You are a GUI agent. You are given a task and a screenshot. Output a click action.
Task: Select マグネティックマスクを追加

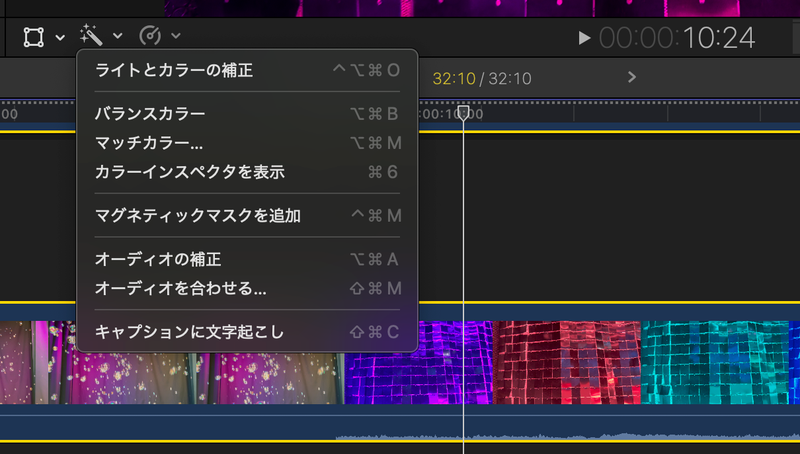click(x=247, y=215)
